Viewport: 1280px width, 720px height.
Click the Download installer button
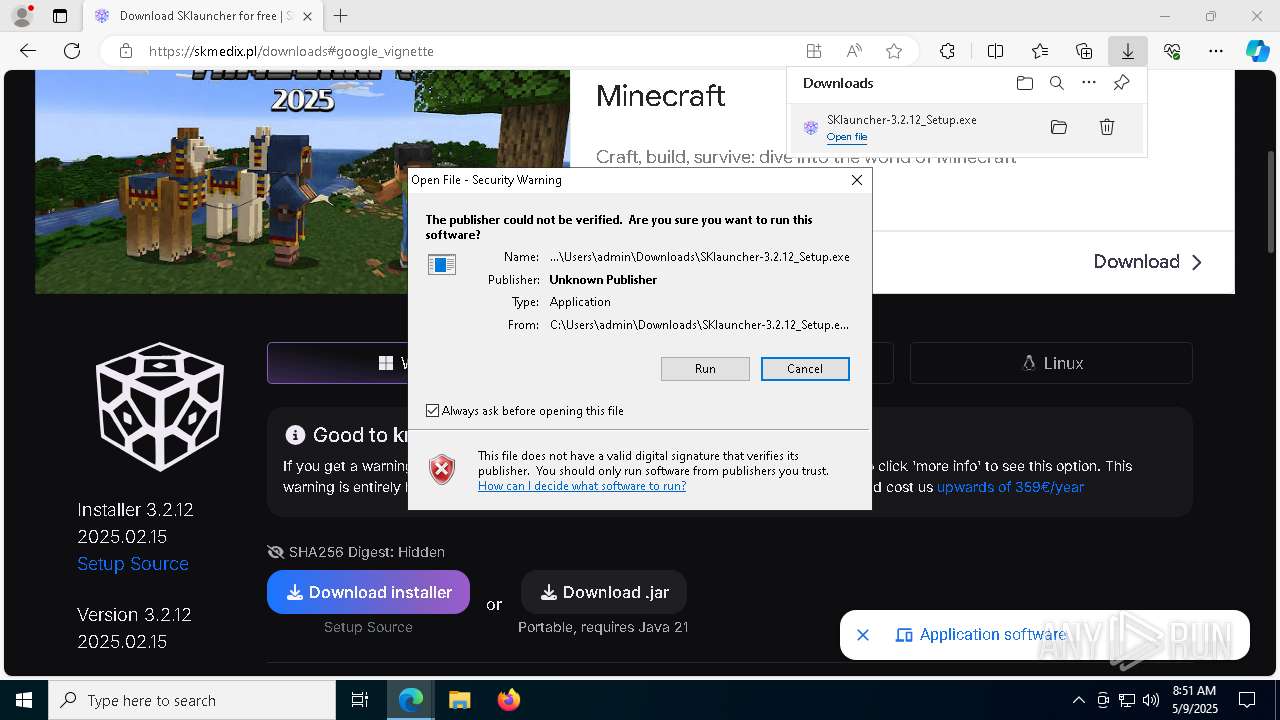[368, 592]
